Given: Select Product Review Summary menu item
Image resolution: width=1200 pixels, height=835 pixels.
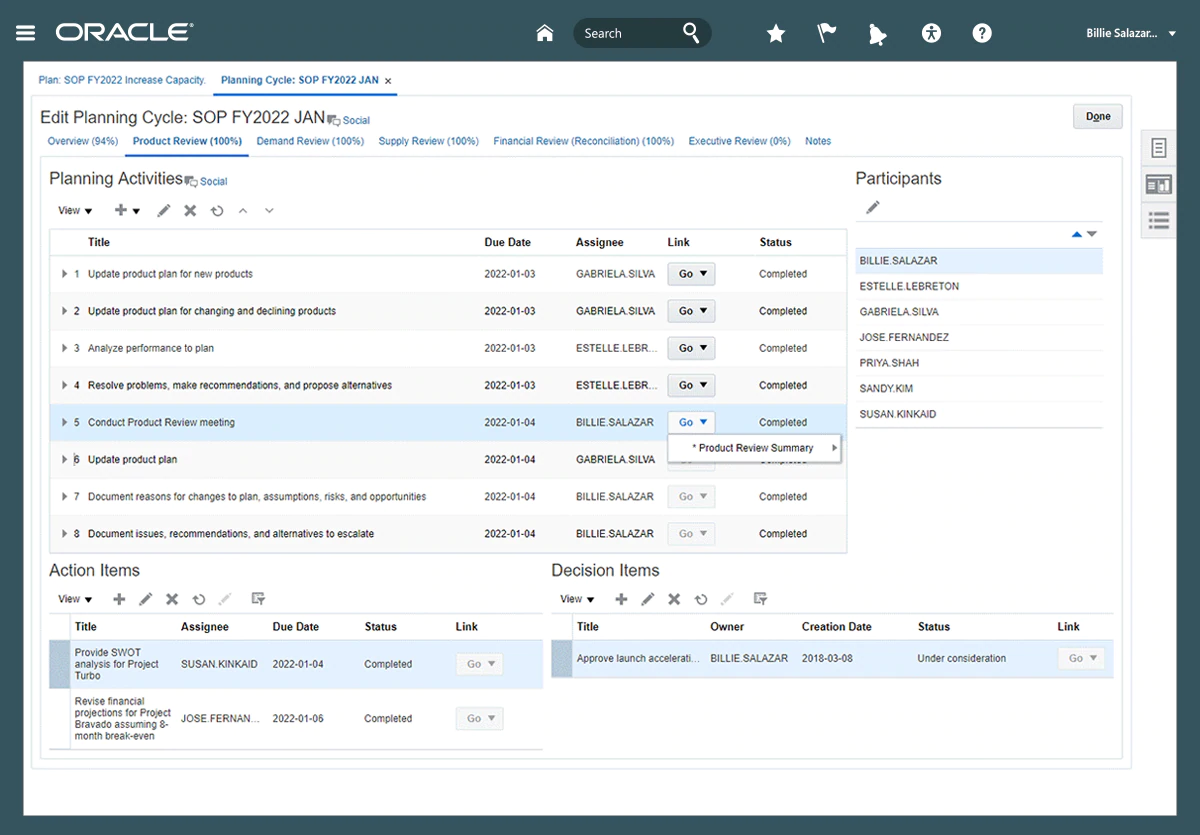Looking at the screenshot, I should 755,448.
